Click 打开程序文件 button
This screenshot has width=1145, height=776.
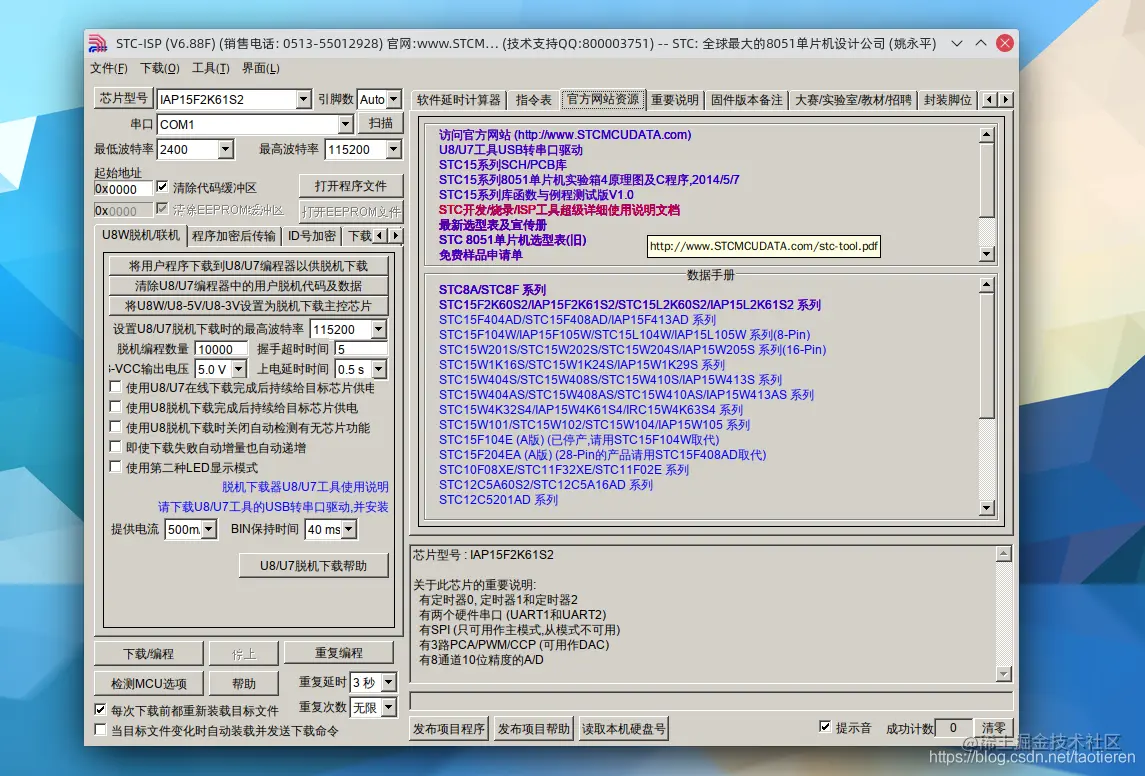click(351, 186)
